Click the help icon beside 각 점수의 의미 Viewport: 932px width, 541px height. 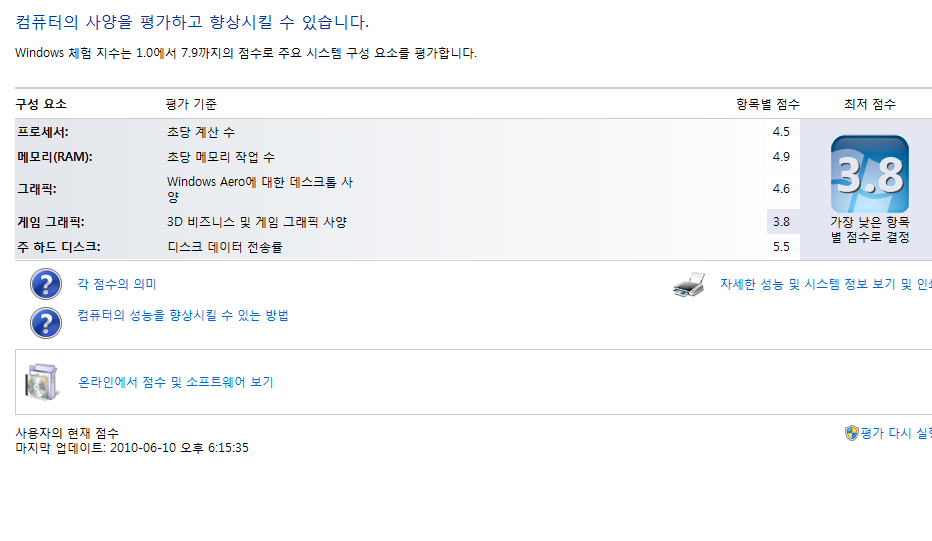(46, 285)
